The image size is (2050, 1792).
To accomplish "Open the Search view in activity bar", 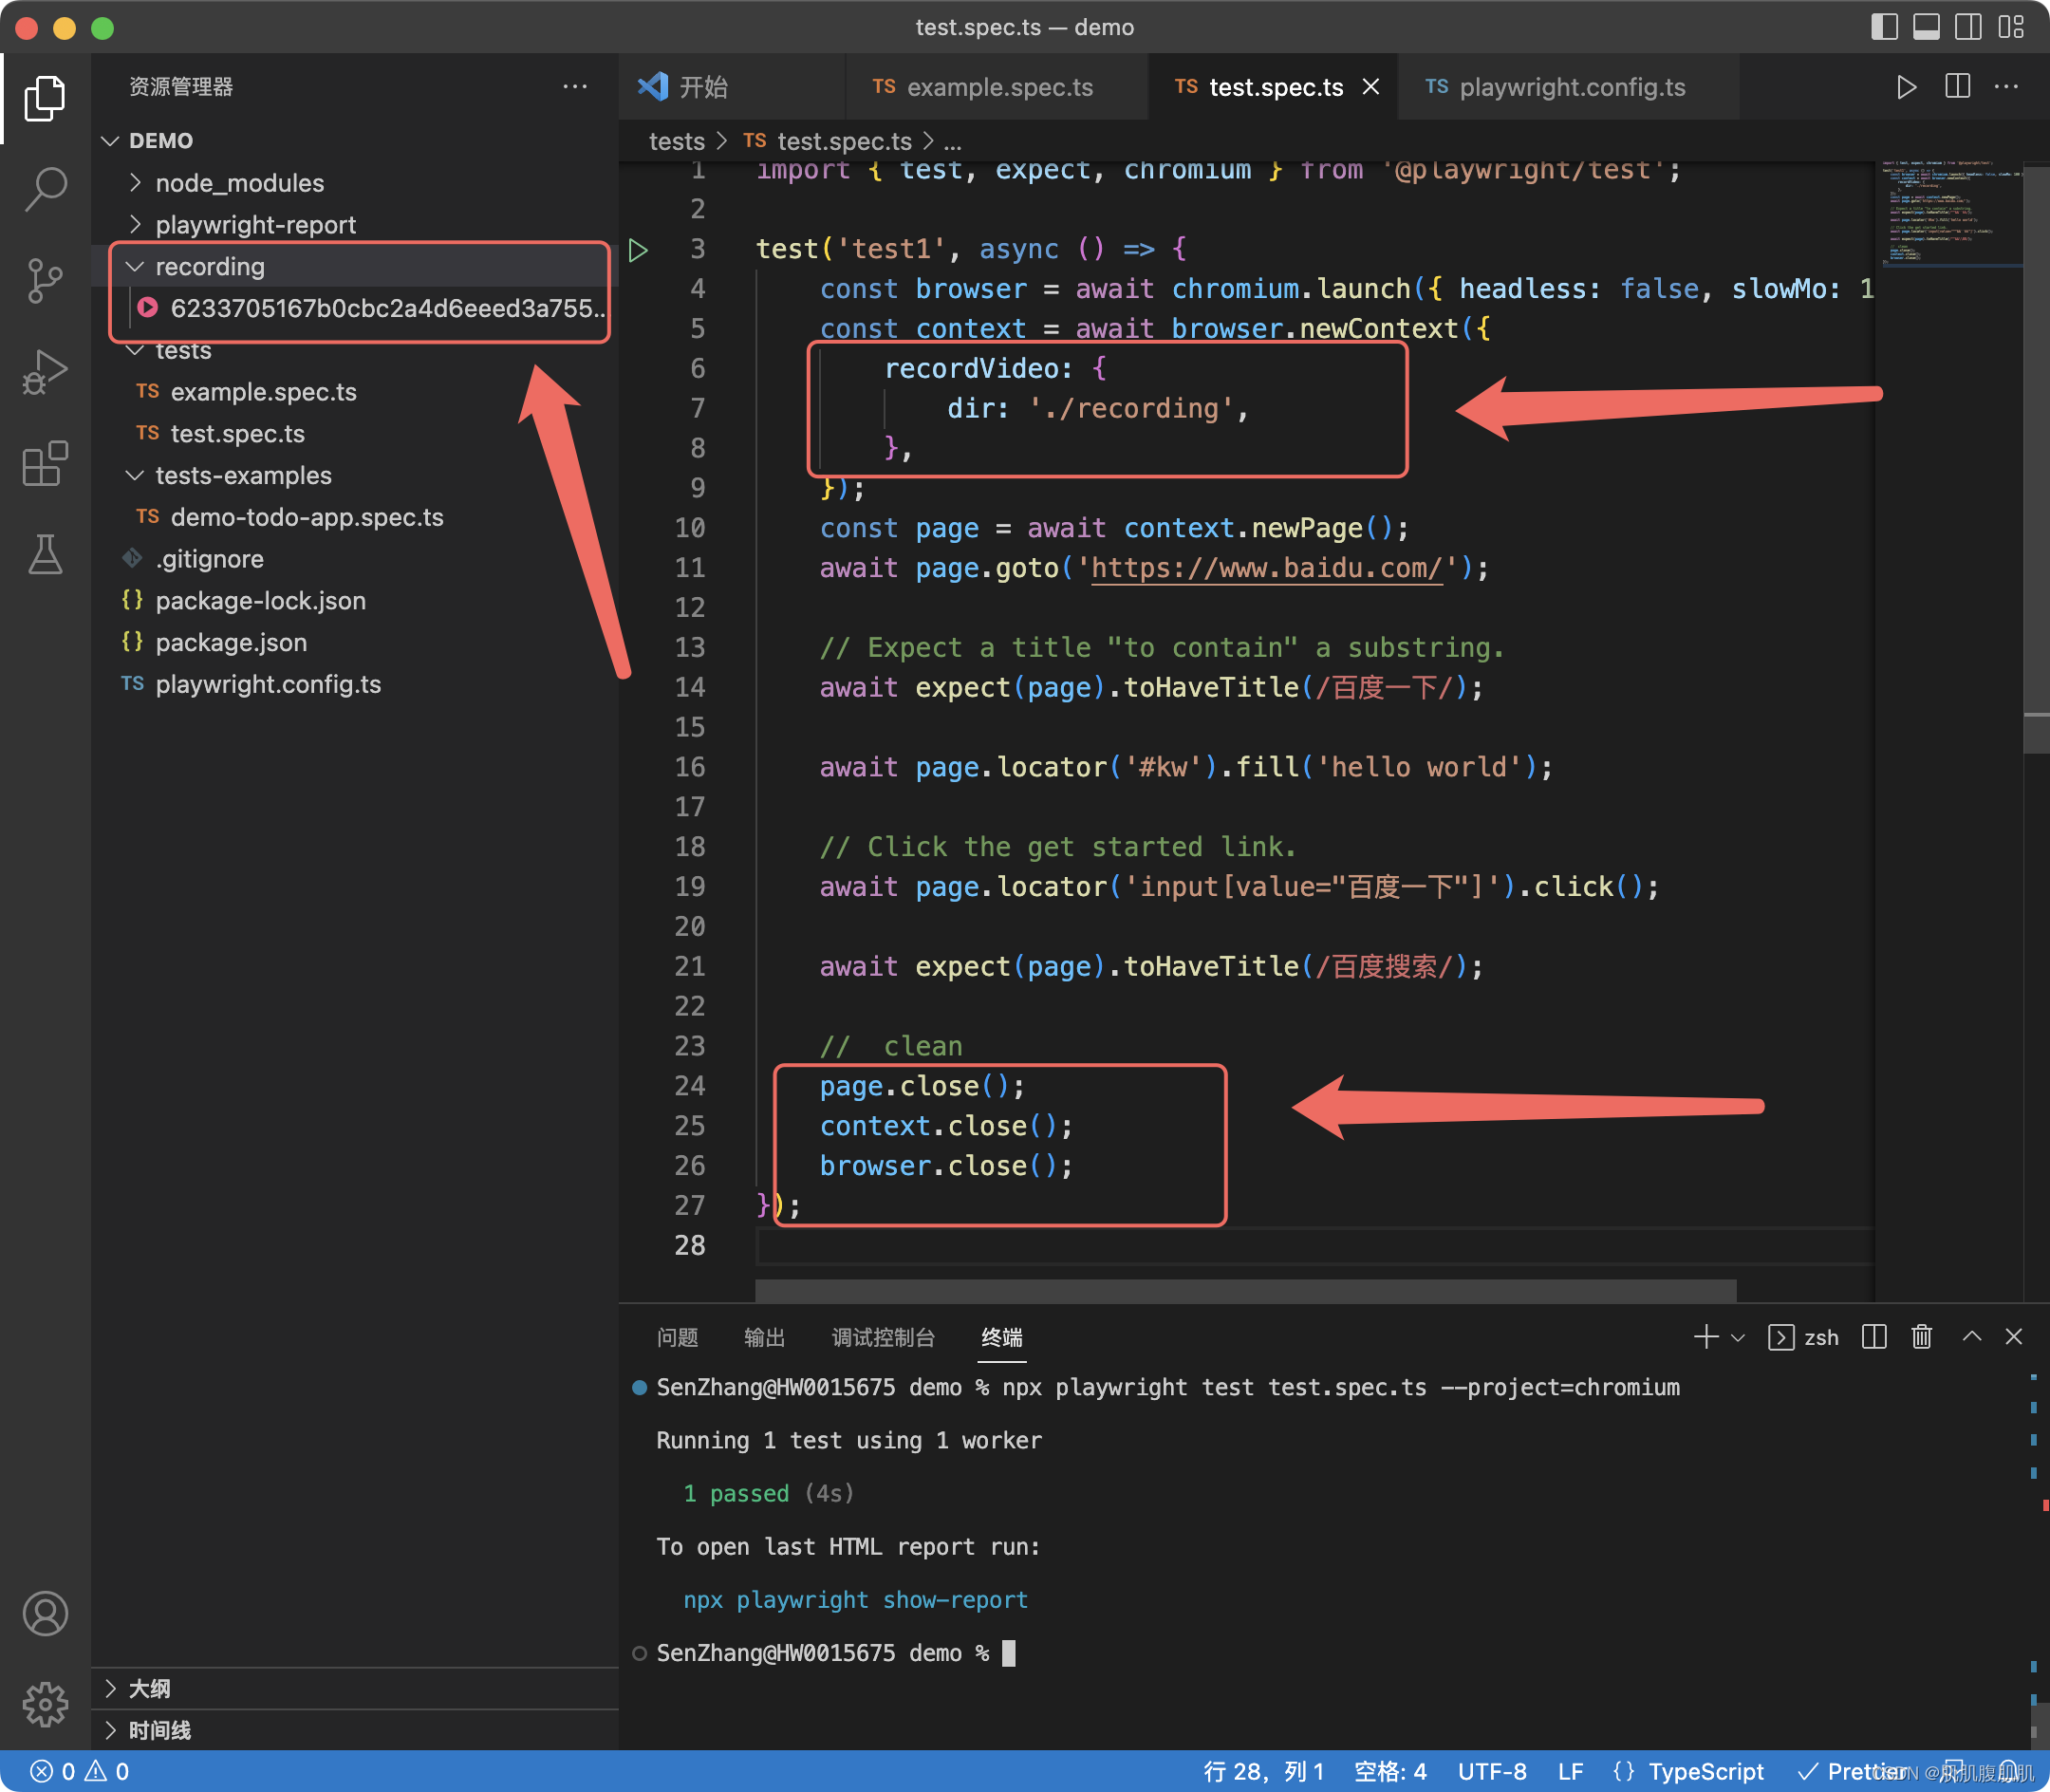I will pos(45,188).
